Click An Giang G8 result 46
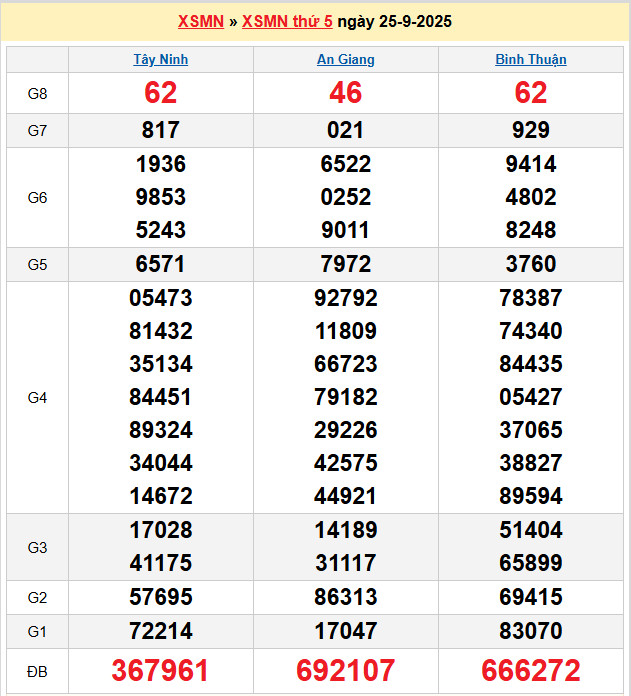The image size is (631, 696). tap(346, 93)
